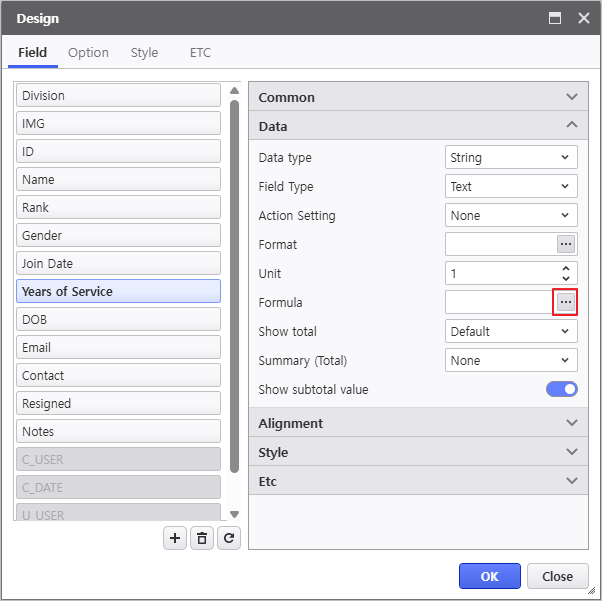Open the Format ellipsis button
Viewport: 602px width, 601px height.
coord(566,244)
